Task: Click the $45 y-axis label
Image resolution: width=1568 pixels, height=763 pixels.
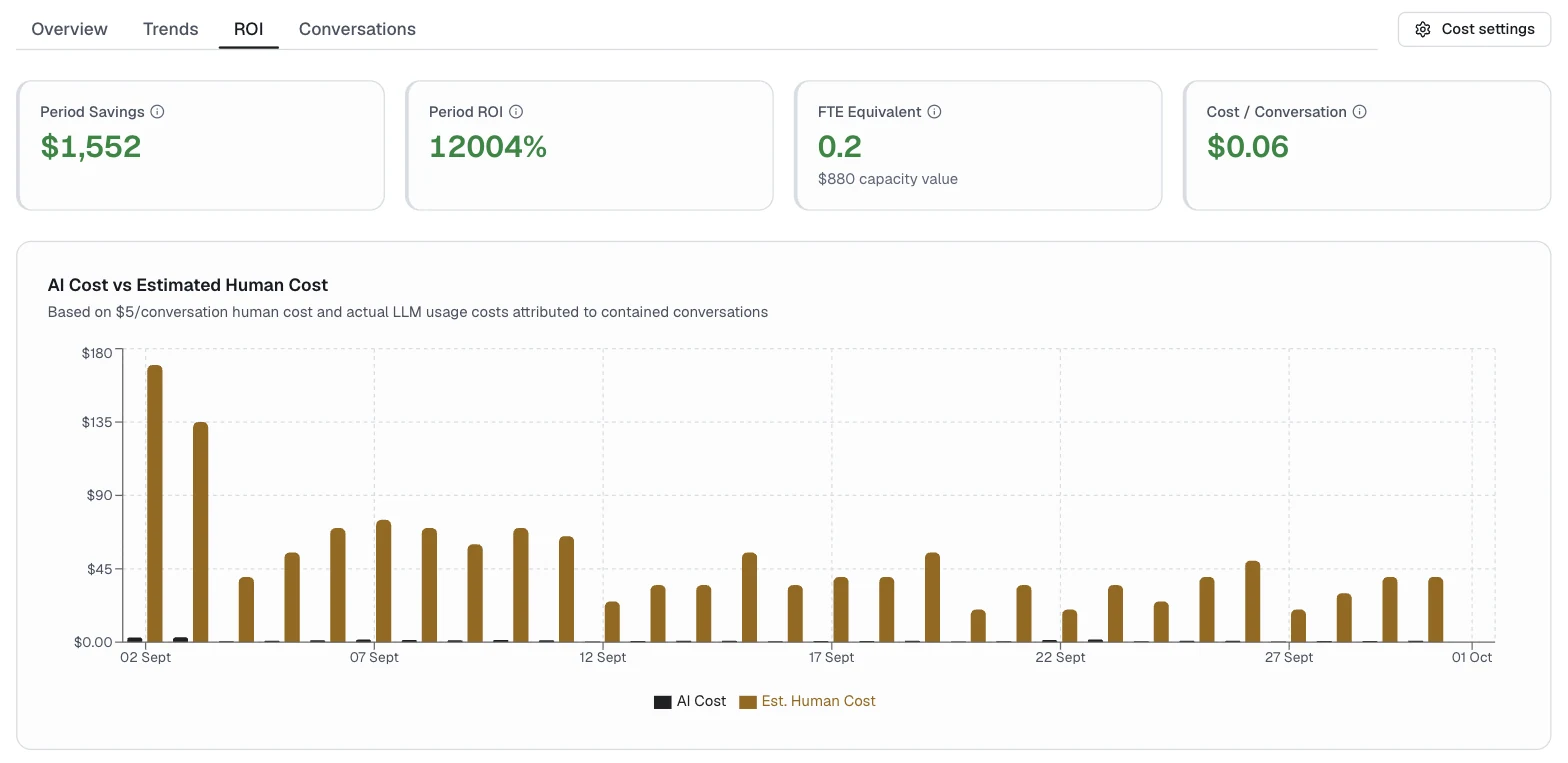Action: 100,569
